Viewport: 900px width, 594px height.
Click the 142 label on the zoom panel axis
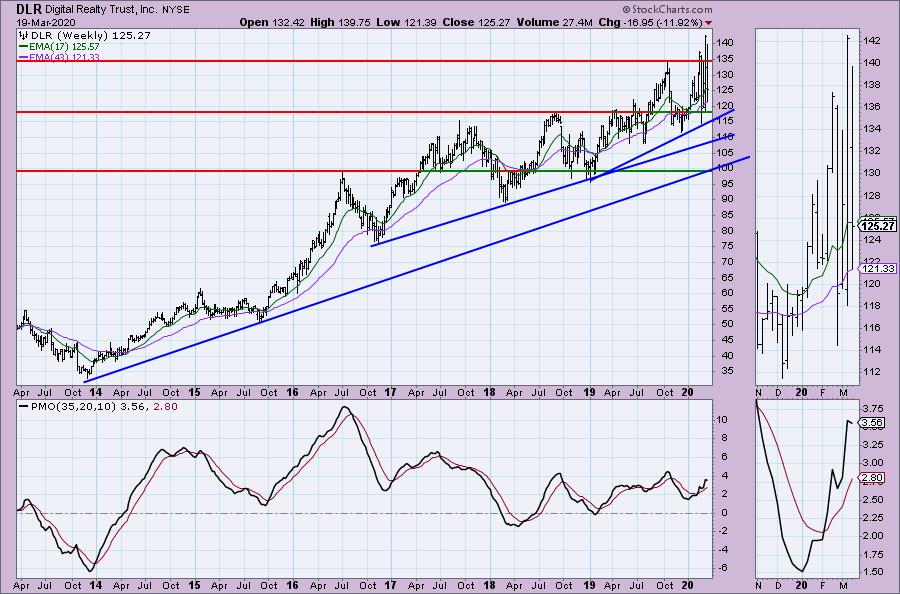[871, 41]
